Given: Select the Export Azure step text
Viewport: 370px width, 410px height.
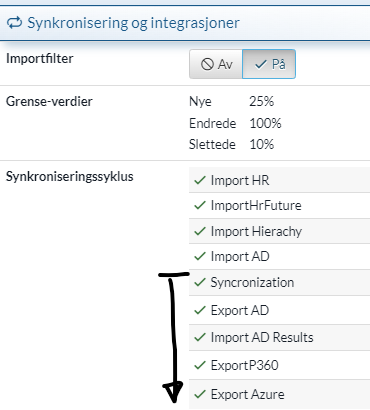Looking at the screenshot, I should tap(248, 394).
